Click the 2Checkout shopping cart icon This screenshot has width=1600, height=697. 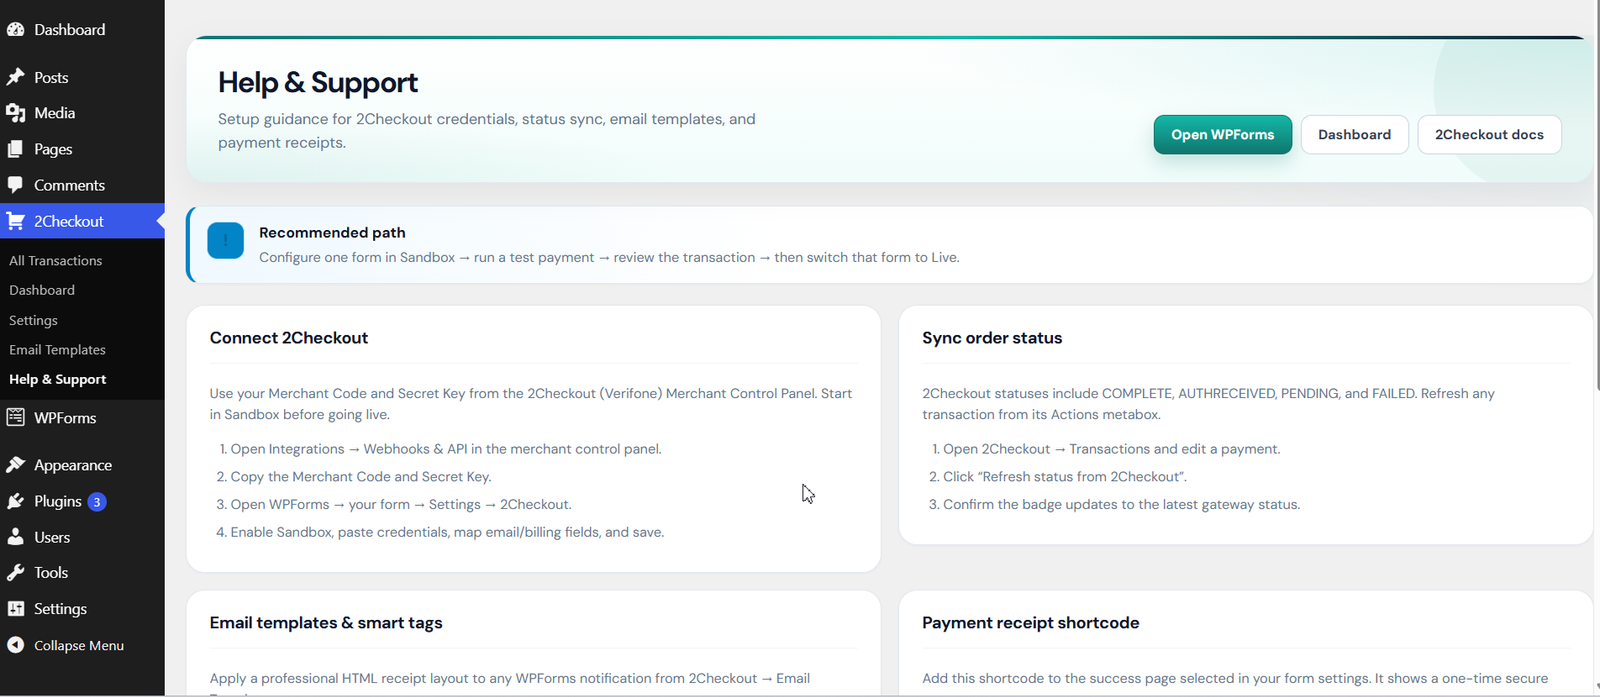coord(16,221)
